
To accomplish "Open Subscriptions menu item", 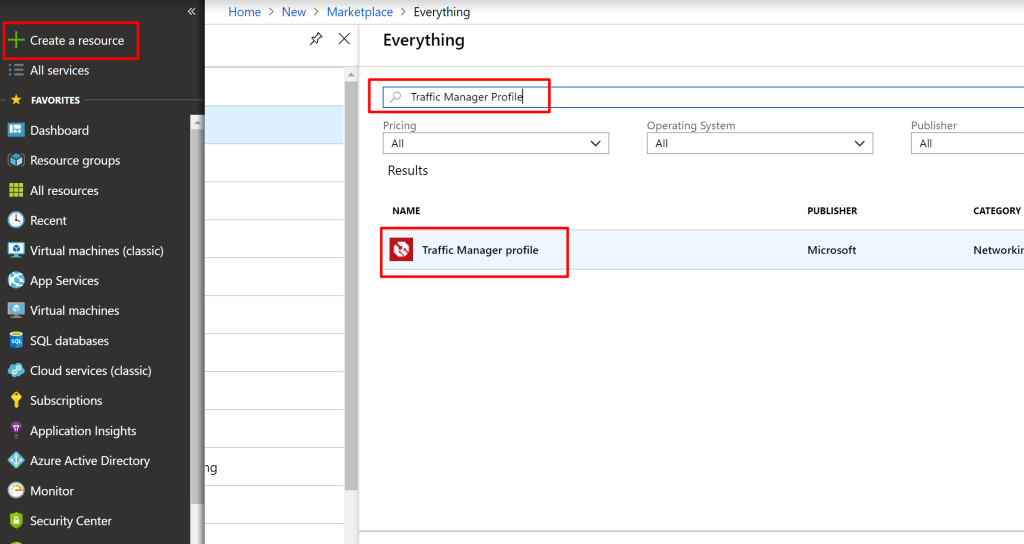I will (66, 400).
